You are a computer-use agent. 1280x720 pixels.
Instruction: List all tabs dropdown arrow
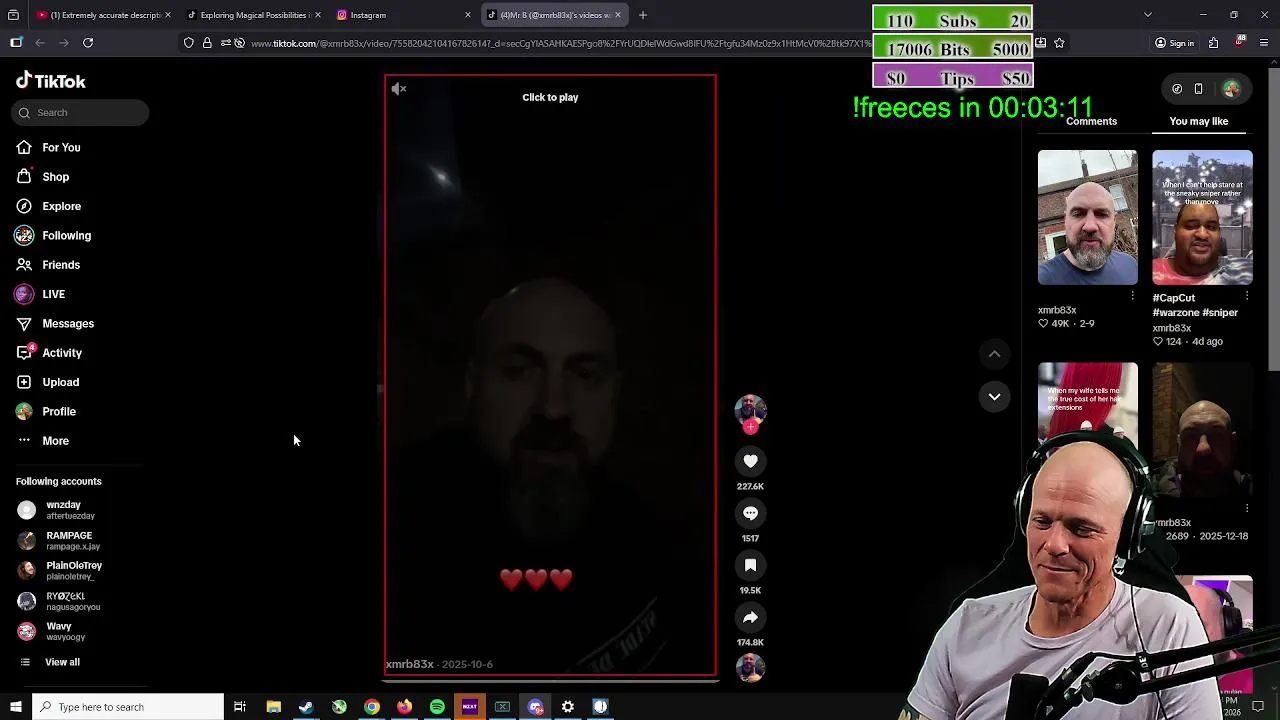(x=1147, y=15)
